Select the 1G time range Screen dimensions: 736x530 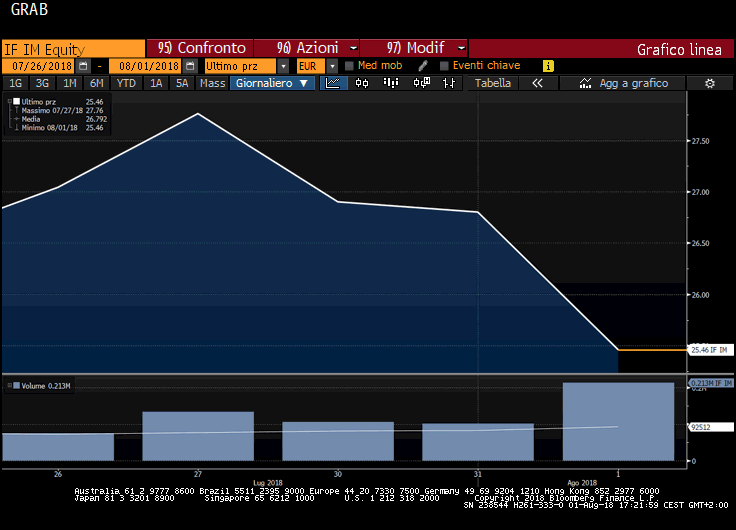[x=15, y=83]
